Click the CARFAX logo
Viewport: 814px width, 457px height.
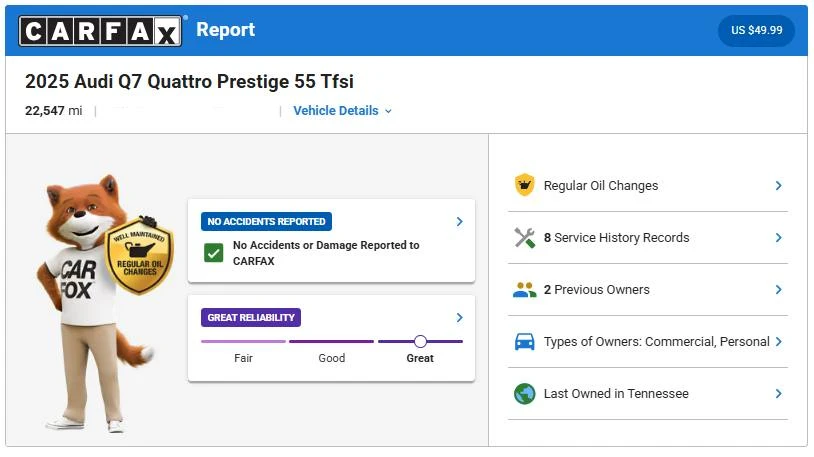100,31
